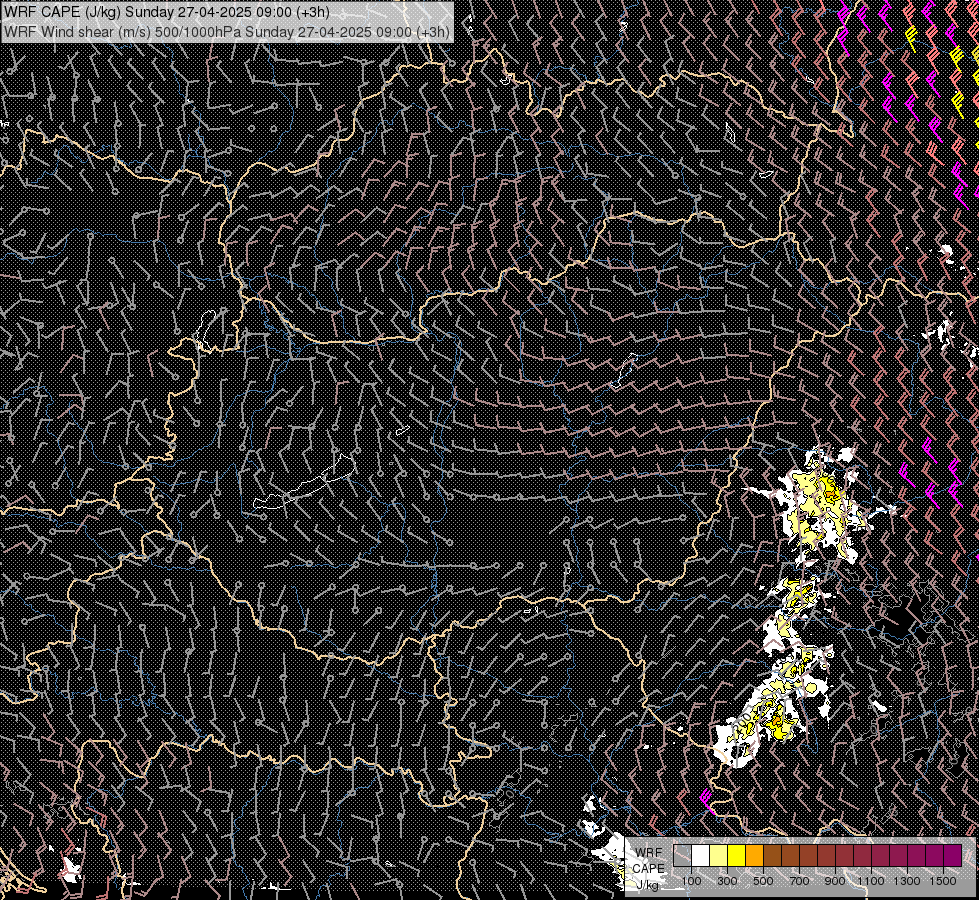Click the "WRF CAPE (J/kg)" title line
Image resolution: width=979 pixels, height=900 pixels.
167,12
